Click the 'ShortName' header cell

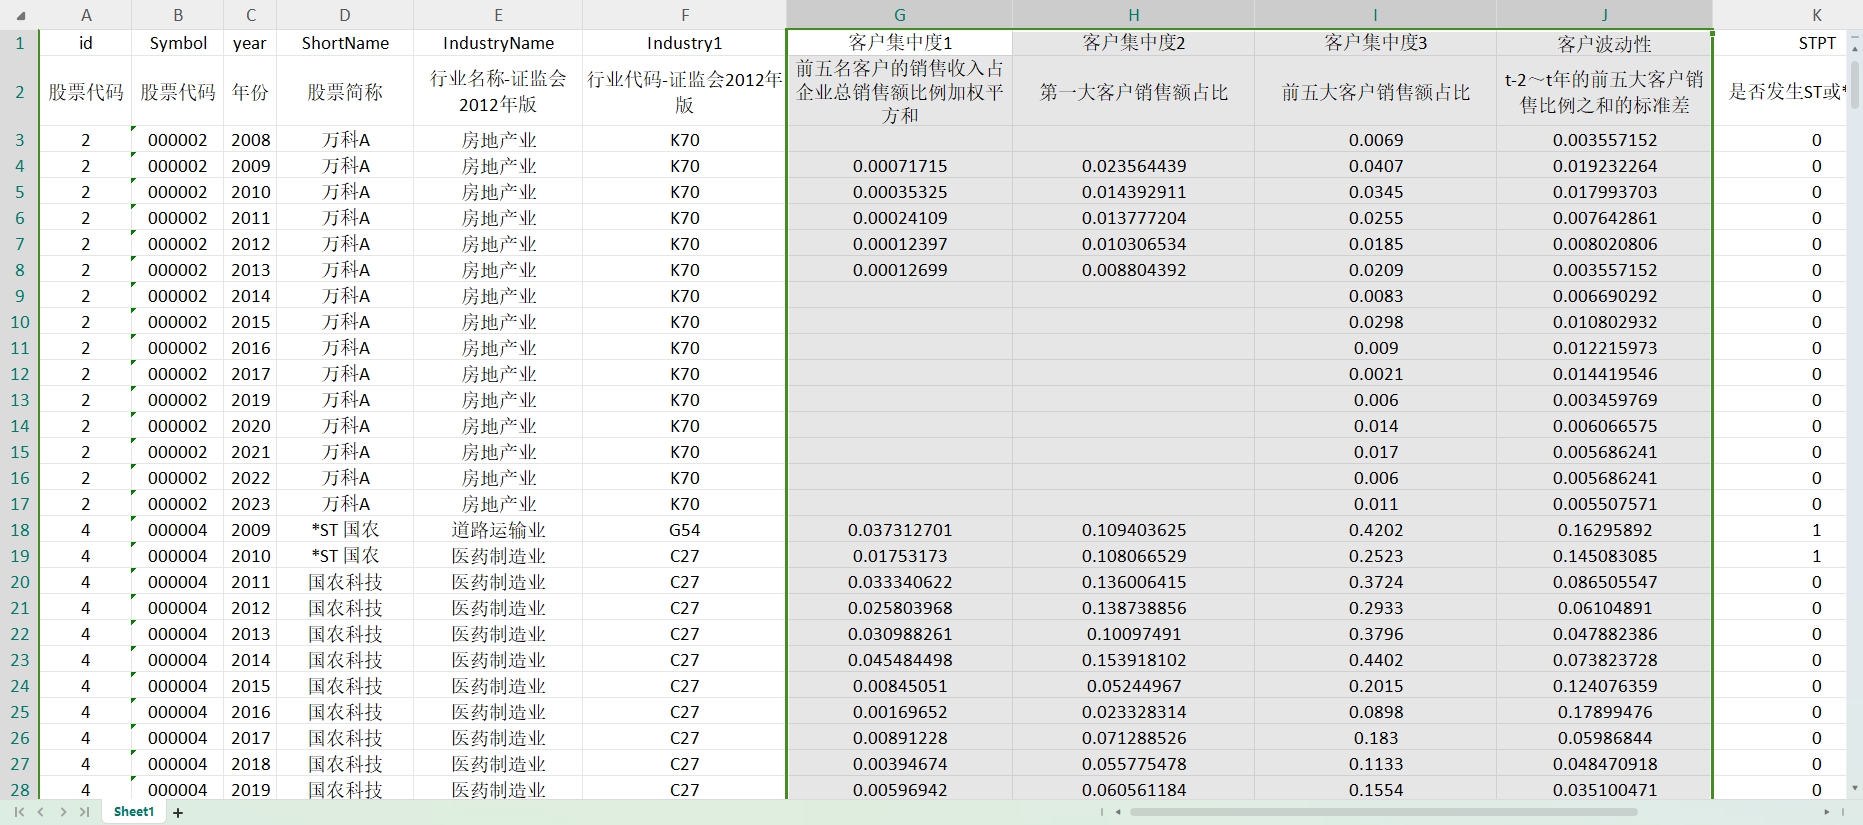point(345,43)
